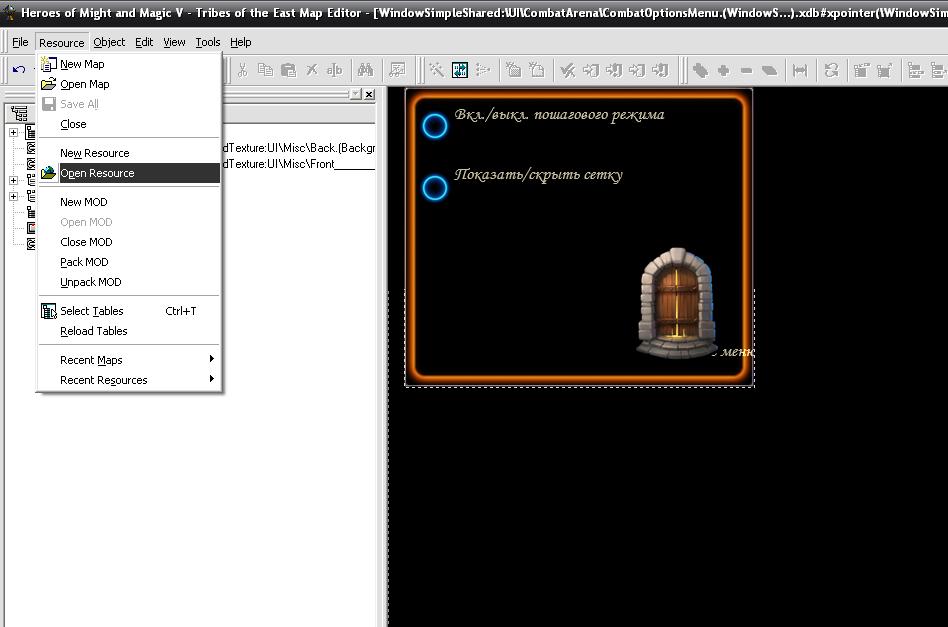Open the panel dropdown arrow beside close X

(356, 94)
